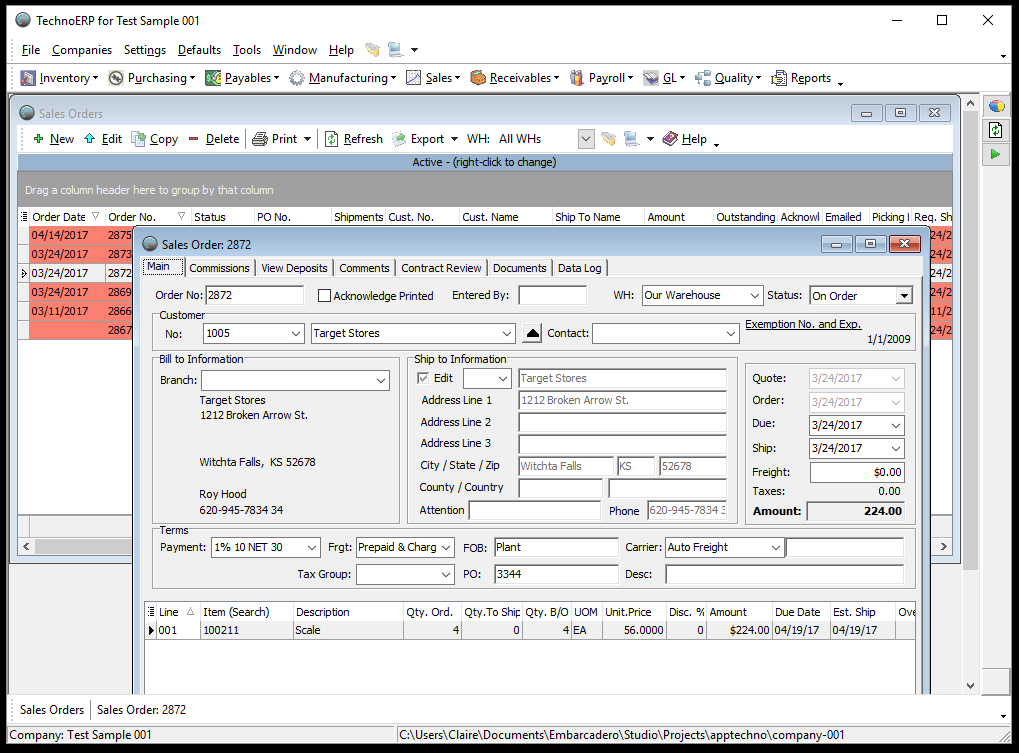Expand the Bill to Branch dropdown
Screen dimensions: 1019x753
[381, 381]
